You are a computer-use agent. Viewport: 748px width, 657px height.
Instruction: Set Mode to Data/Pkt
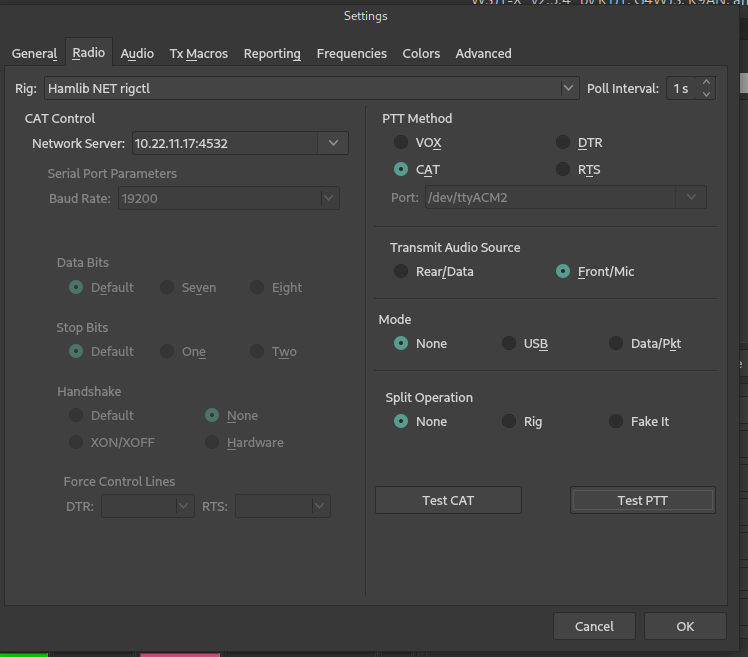[645, 343]
